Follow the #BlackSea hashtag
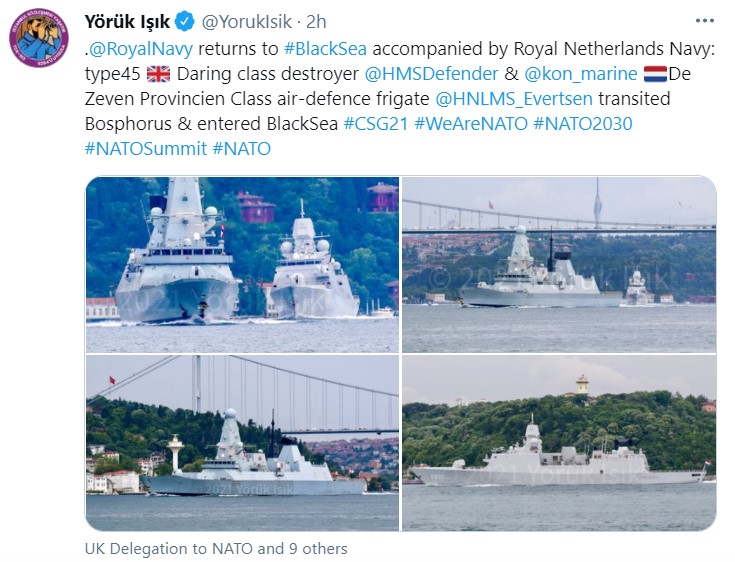The image size is (735, 562). pyautogui.click(x=325, y=49)
